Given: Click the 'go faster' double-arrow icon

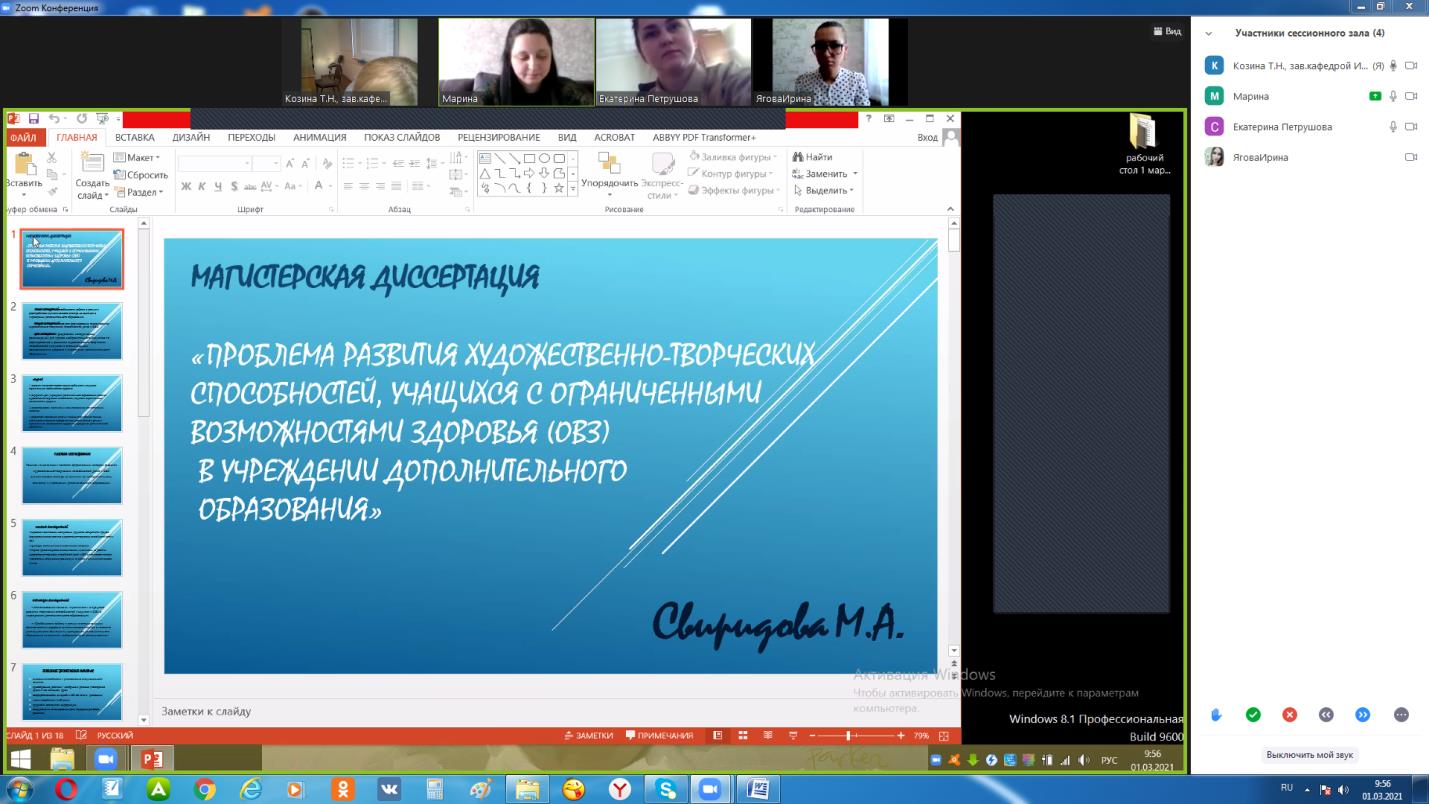Looking at the screenshot, I should pyautogui.click(x=1362, y=715).
